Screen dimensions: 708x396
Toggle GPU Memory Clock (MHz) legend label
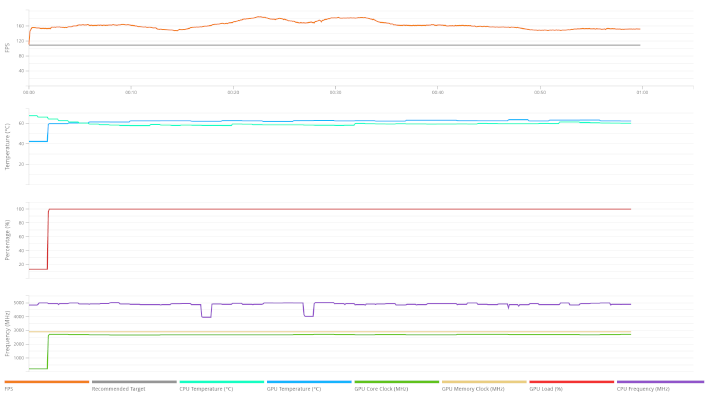coord(473,389)
